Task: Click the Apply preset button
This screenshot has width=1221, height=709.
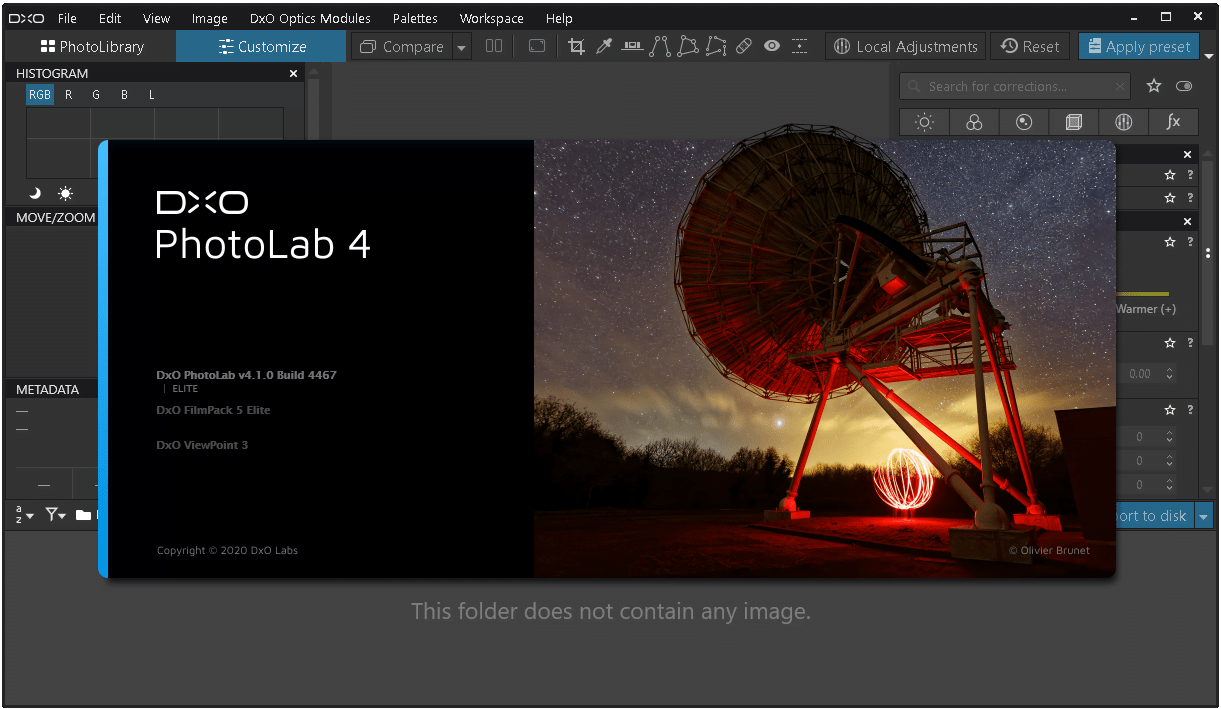Action: 1138,46
